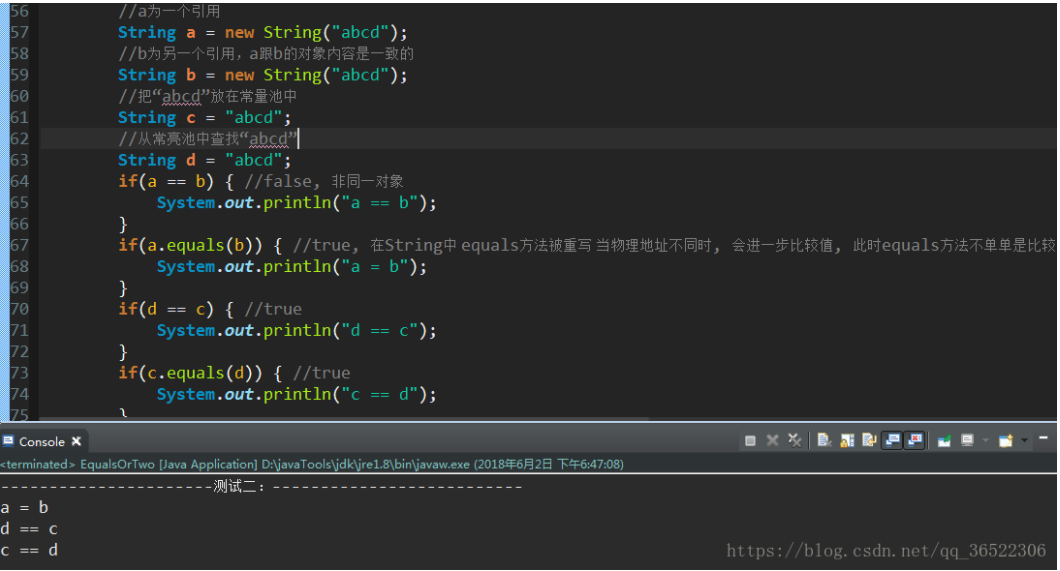Screen dimensions: 1060x571
Task: Click the Display Selected Console monitor icon
Action: pyautogui.click(x=967, y=441)
